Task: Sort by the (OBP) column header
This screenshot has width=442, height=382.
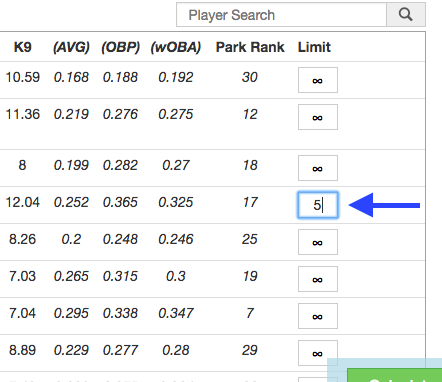Action: 120,47
